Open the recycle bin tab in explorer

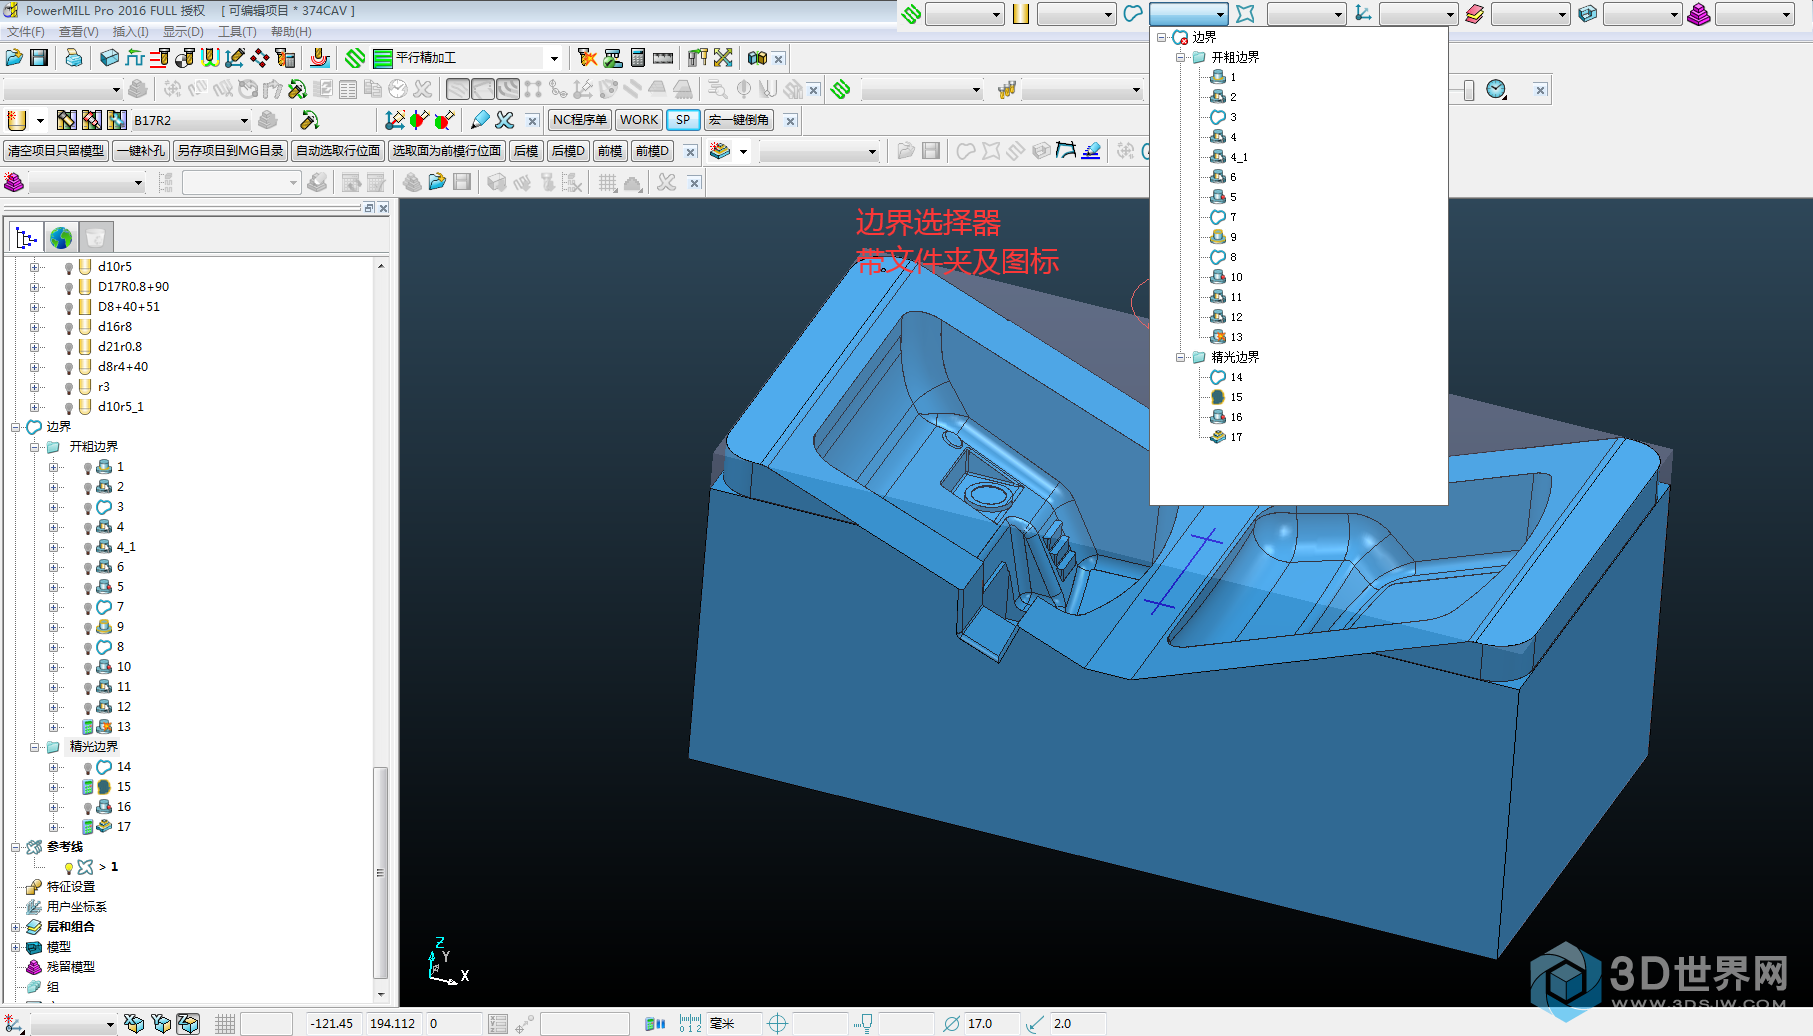click(95, 238)
